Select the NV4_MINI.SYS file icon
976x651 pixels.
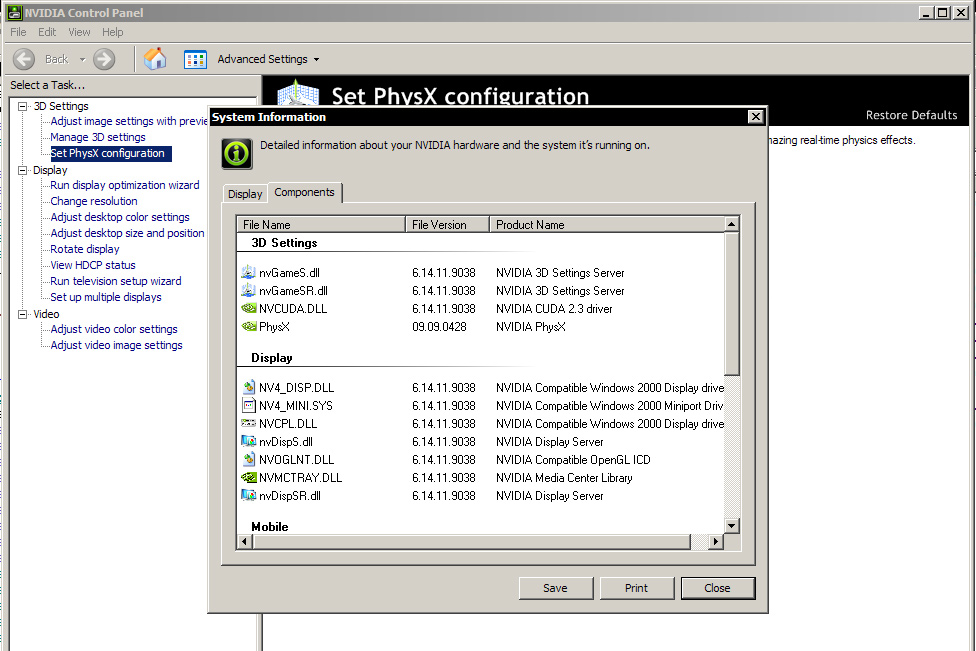pyautogui.click(x=248, y=405)
